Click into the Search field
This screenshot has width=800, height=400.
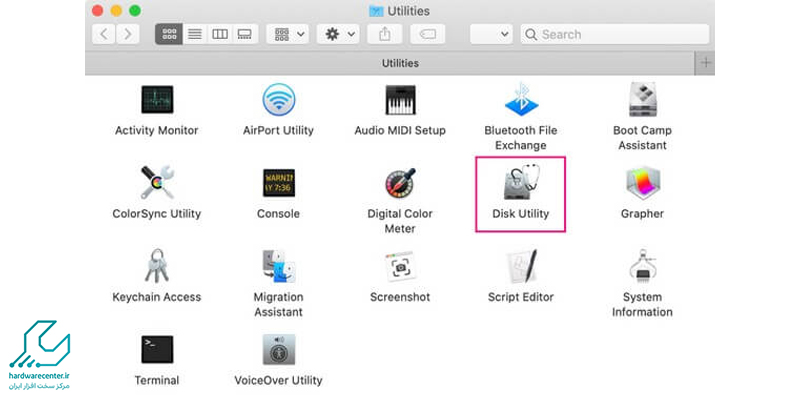(x=615, y=34)
